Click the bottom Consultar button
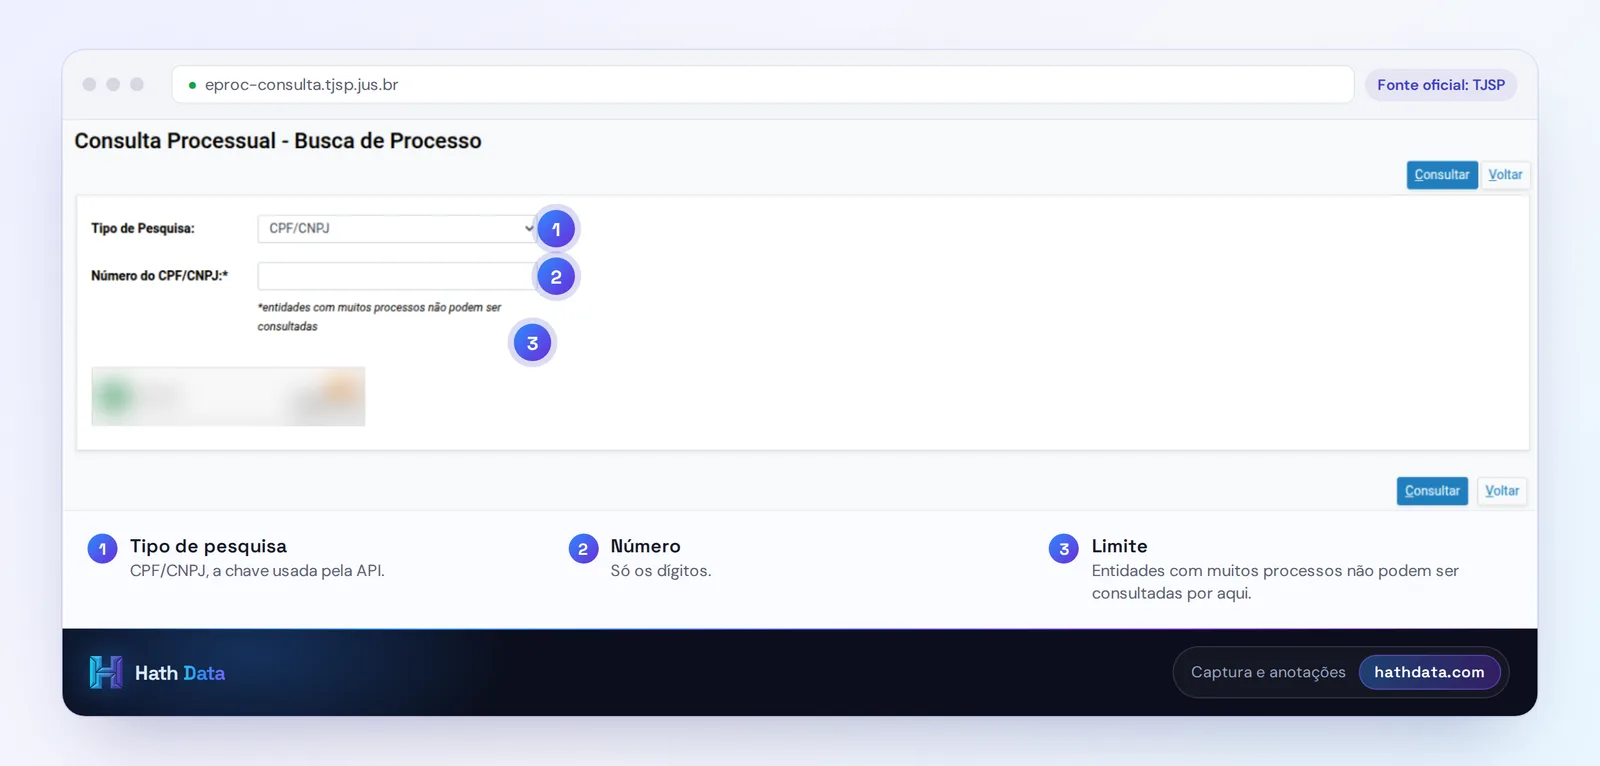Viewport: 1600px width, 766px height. tap(1432, 491)
